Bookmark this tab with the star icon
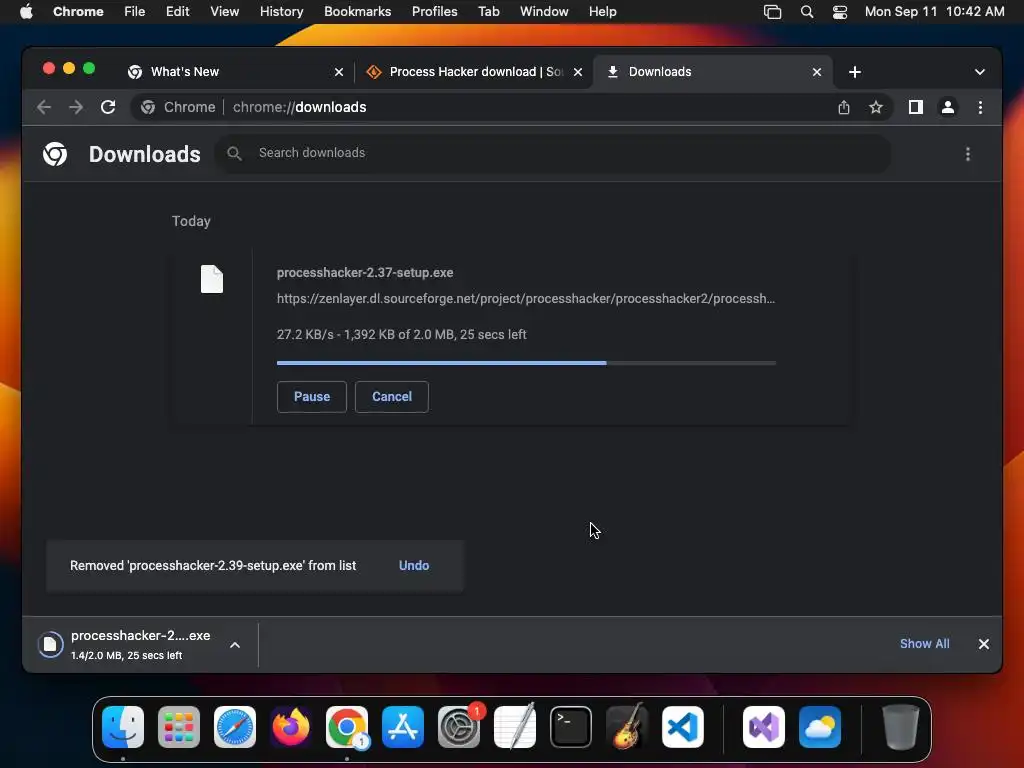The width and height of the screenshot is (1024, 768). (876, 107)
